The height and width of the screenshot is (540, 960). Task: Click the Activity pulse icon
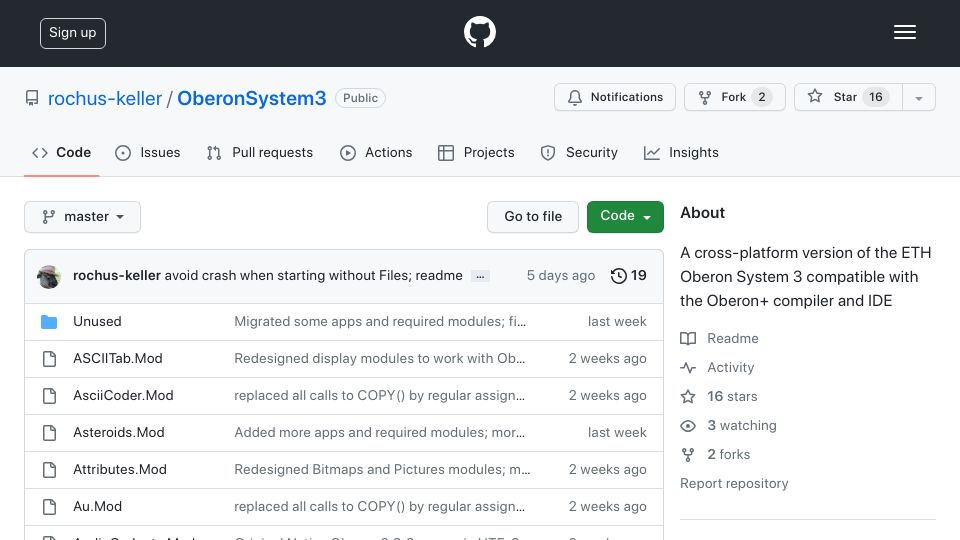688,367
